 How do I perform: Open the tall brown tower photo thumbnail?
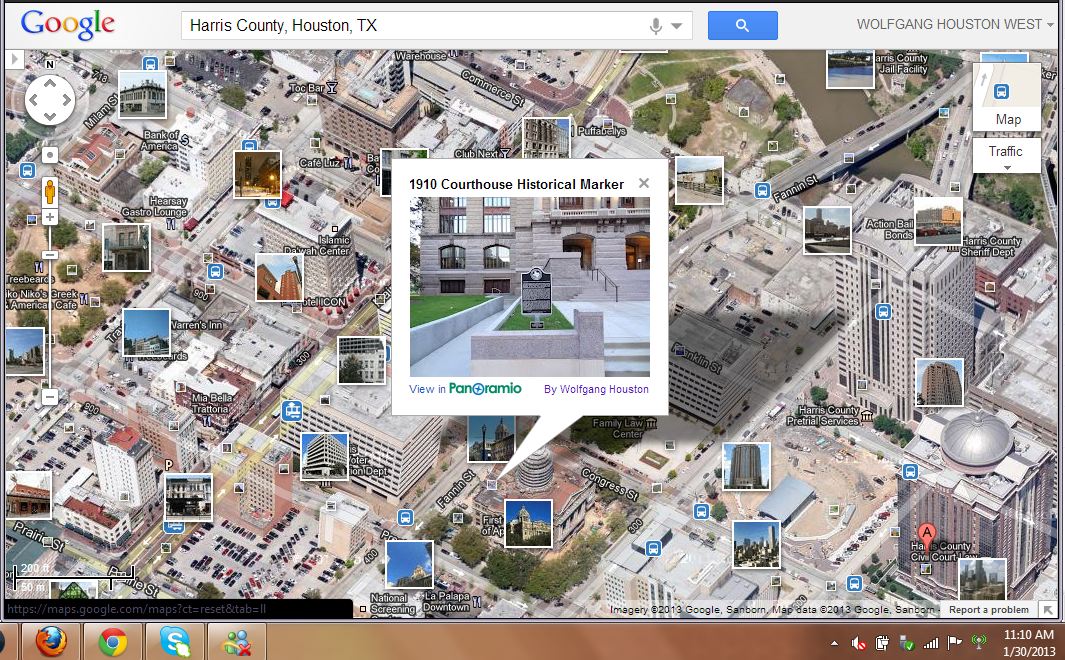939,382
